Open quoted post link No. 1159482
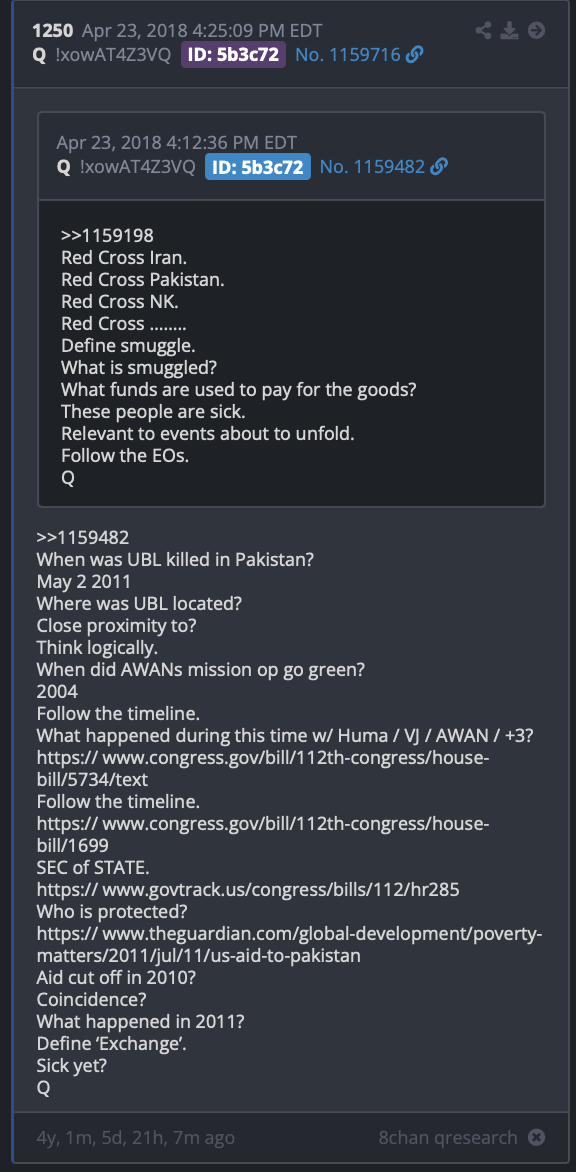 point(373,167)
